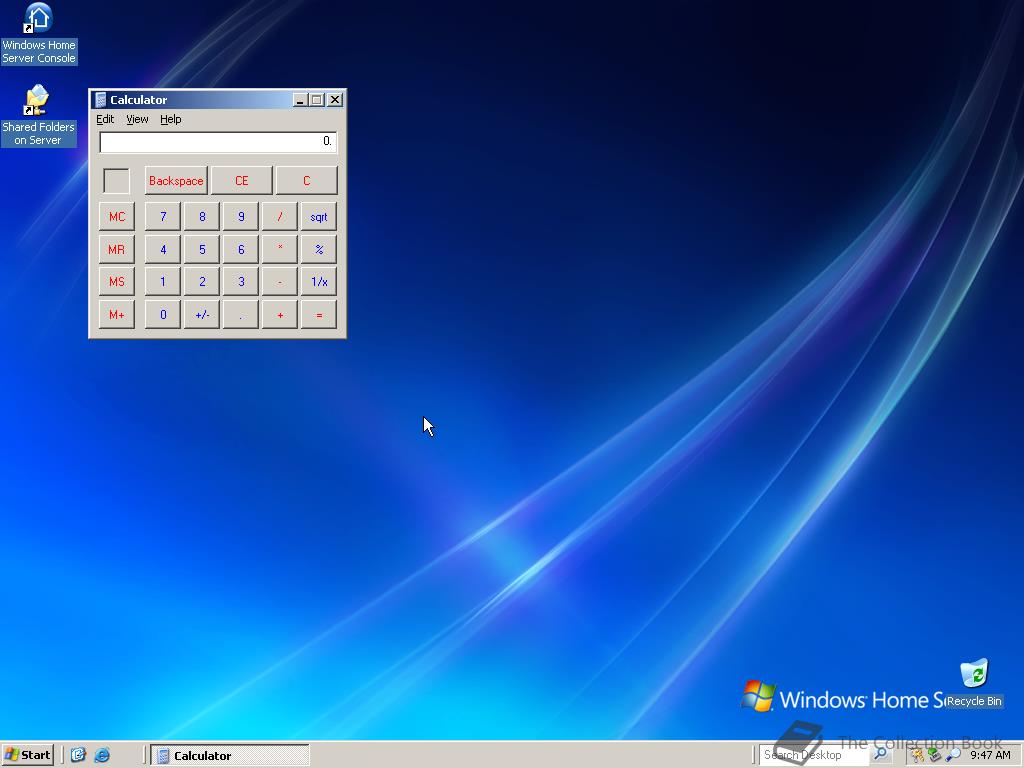Click the CE clear entry button
Viewport: 1024px width, 768px height.
242,181
